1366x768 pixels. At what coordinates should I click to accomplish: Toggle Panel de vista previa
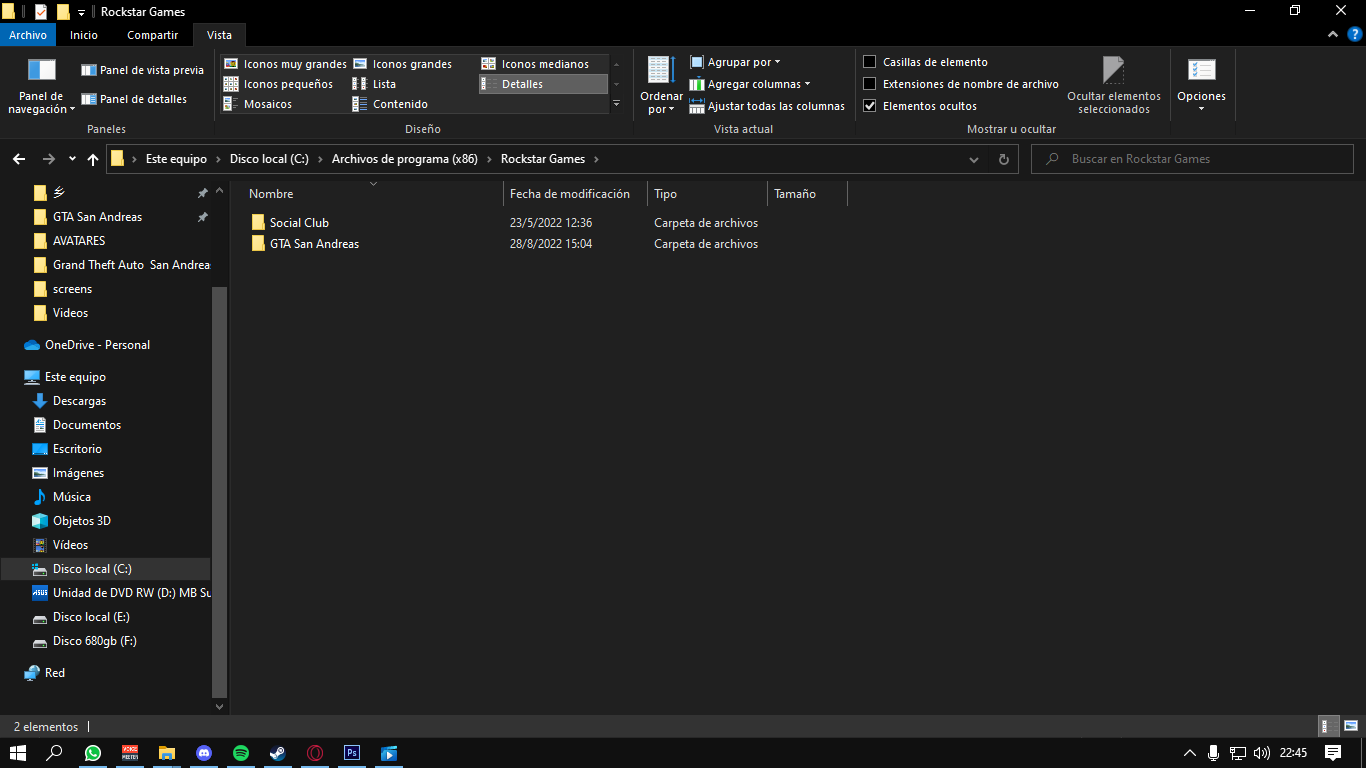tap(143, 70)
